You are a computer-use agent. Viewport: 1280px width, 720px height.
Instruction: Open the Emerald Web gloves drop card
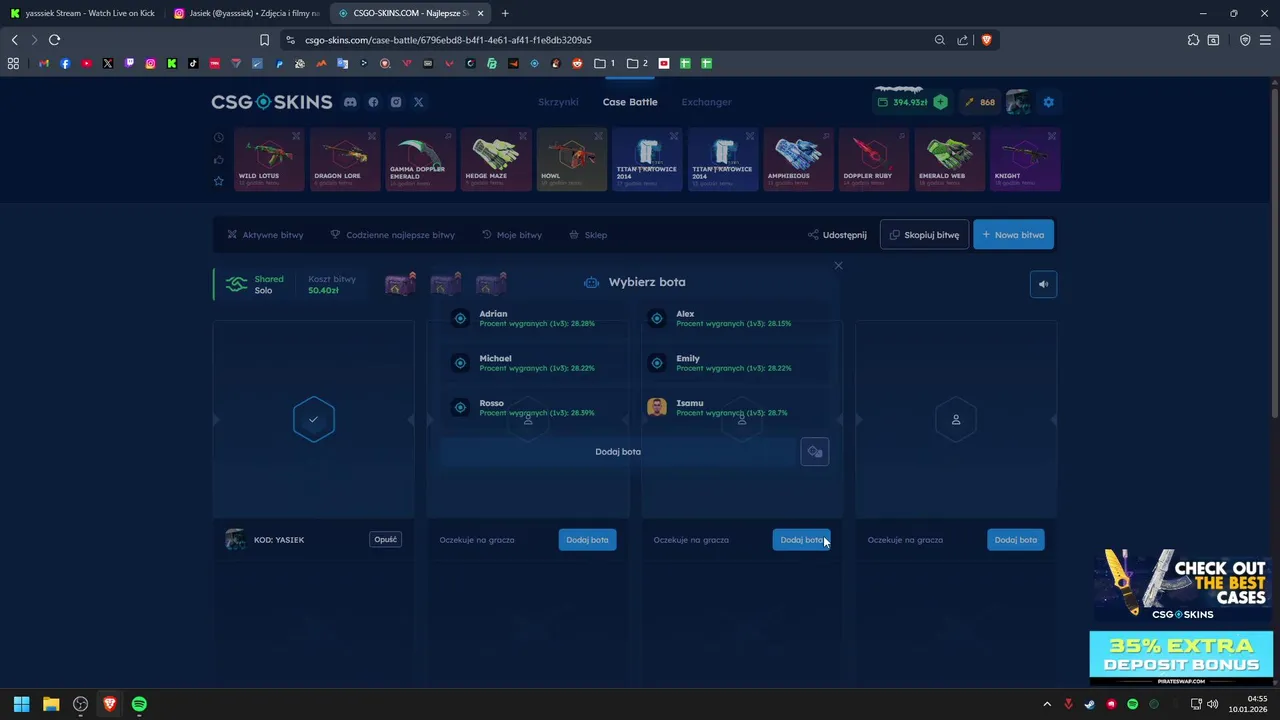pos(950,159)
